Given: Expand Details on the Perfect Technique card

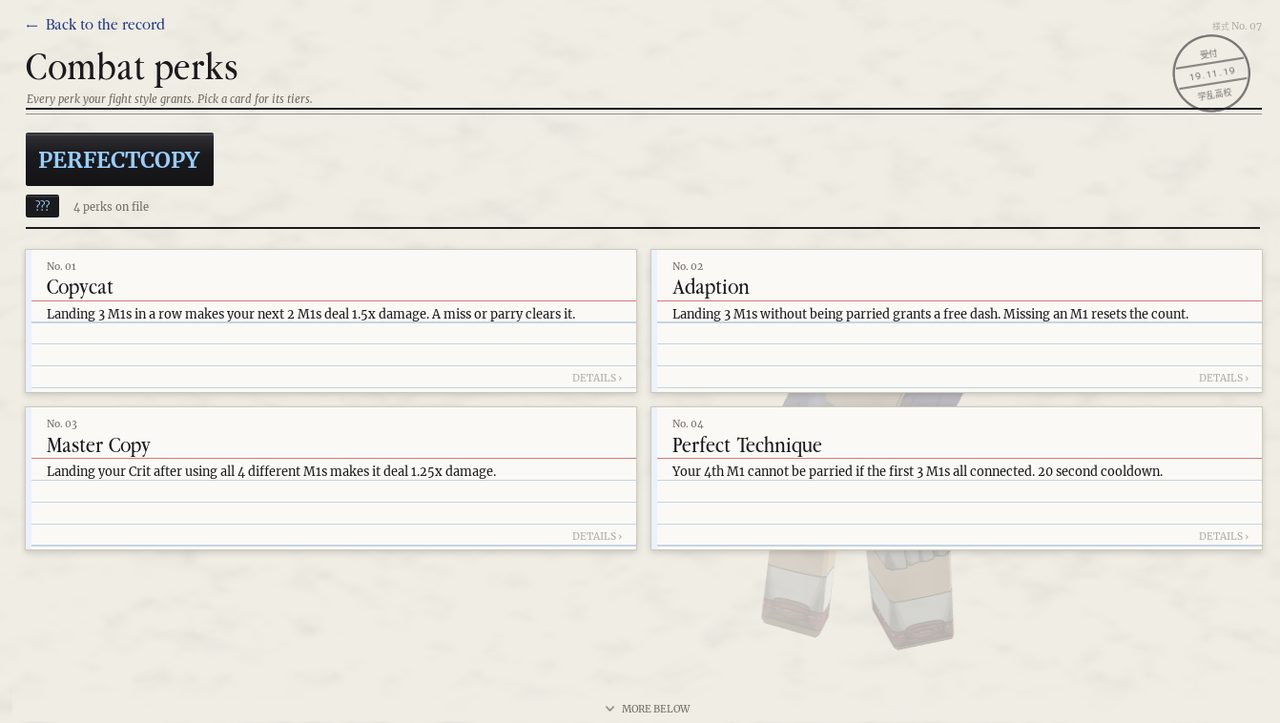Looking at the screenshot, I should pyautogui.click(x=1224, y=536).
